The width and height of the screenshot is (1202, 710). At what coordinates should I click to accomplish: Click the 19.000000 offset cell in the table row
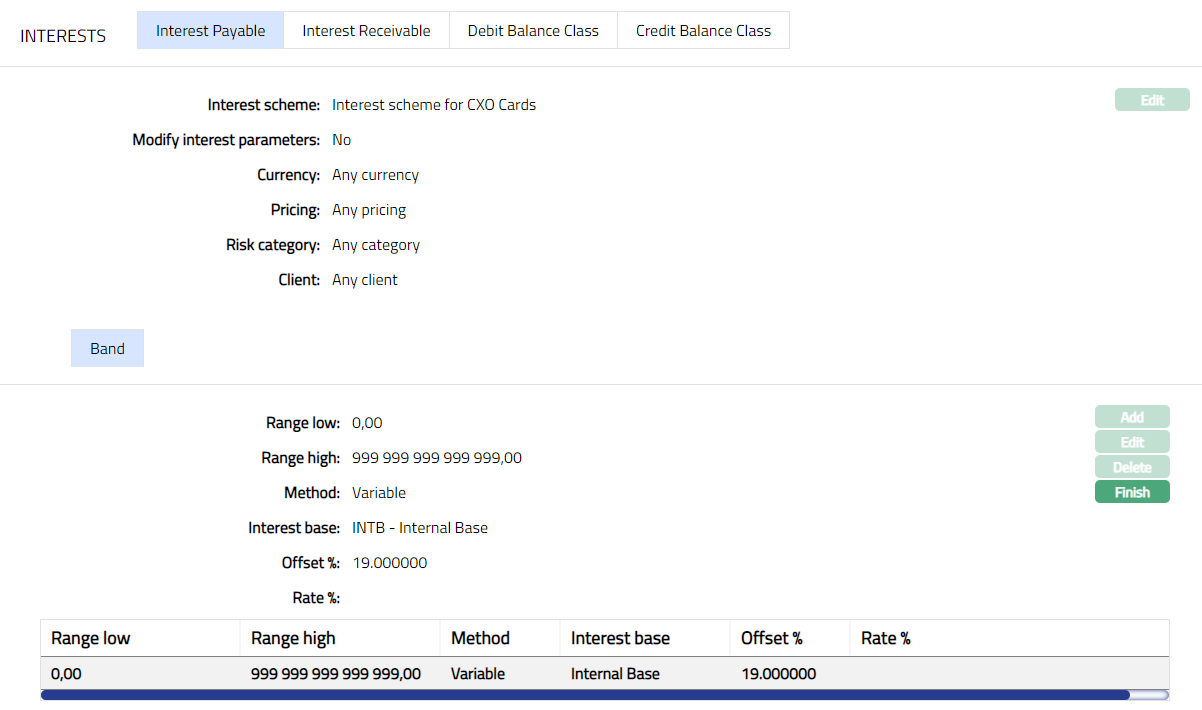(x=778, y=674)
